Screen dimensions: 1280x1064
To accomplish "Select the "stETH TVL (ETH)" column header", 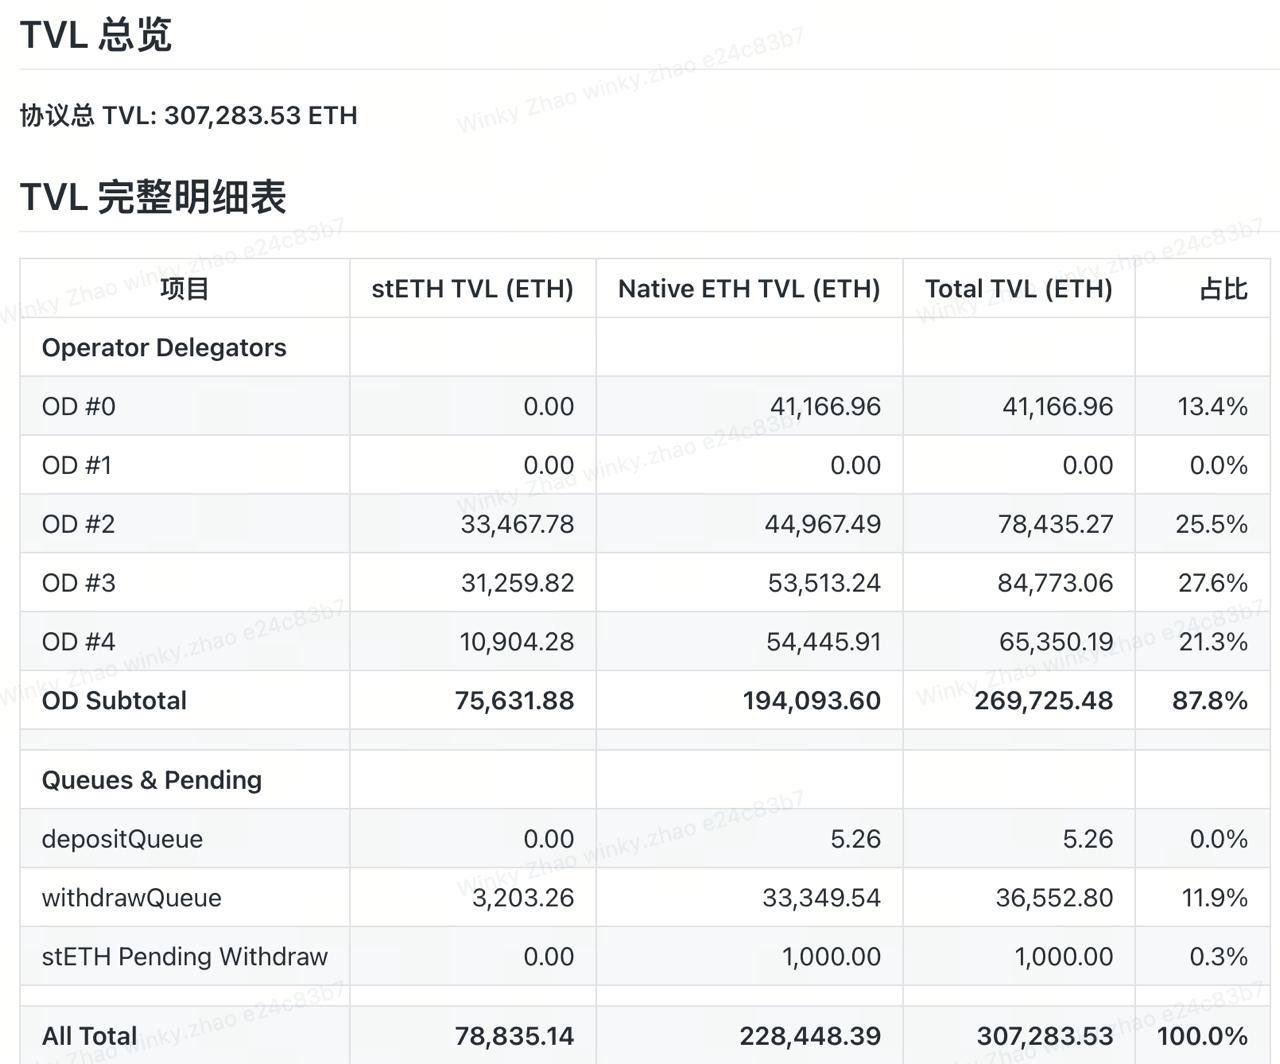I will pos(472,289).
